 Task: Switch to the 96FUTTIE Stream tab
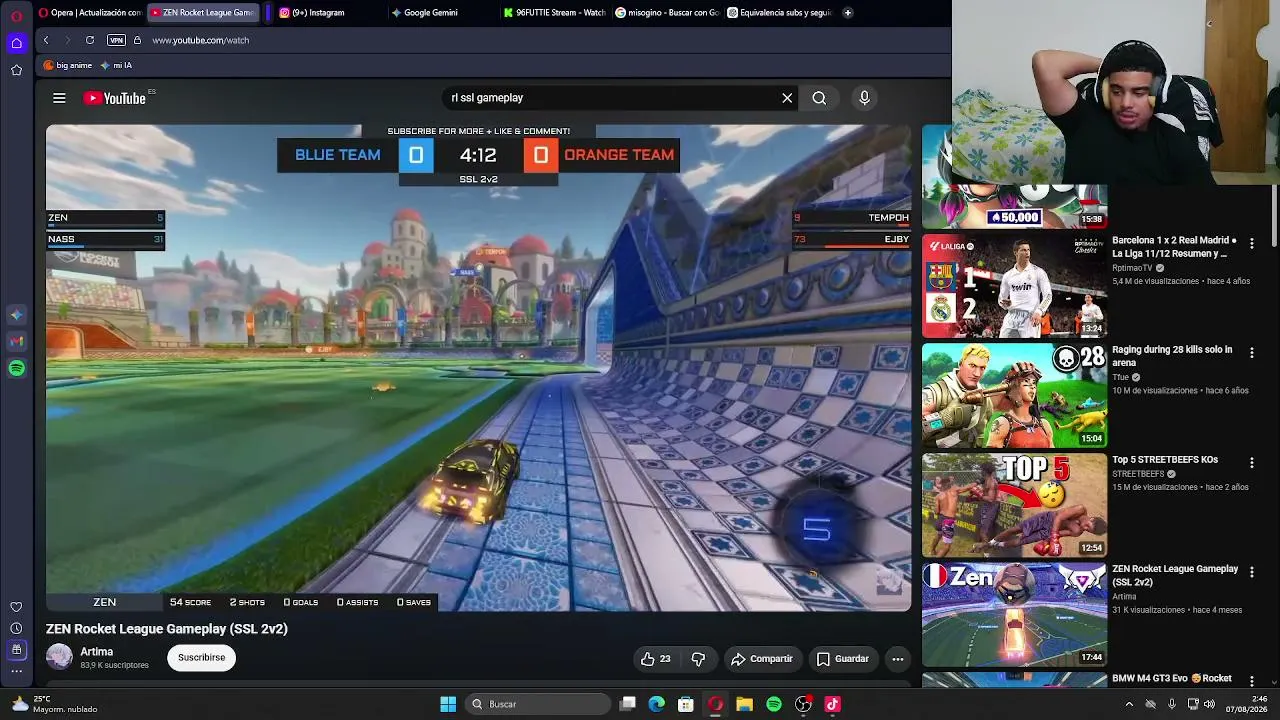point(555,13)
